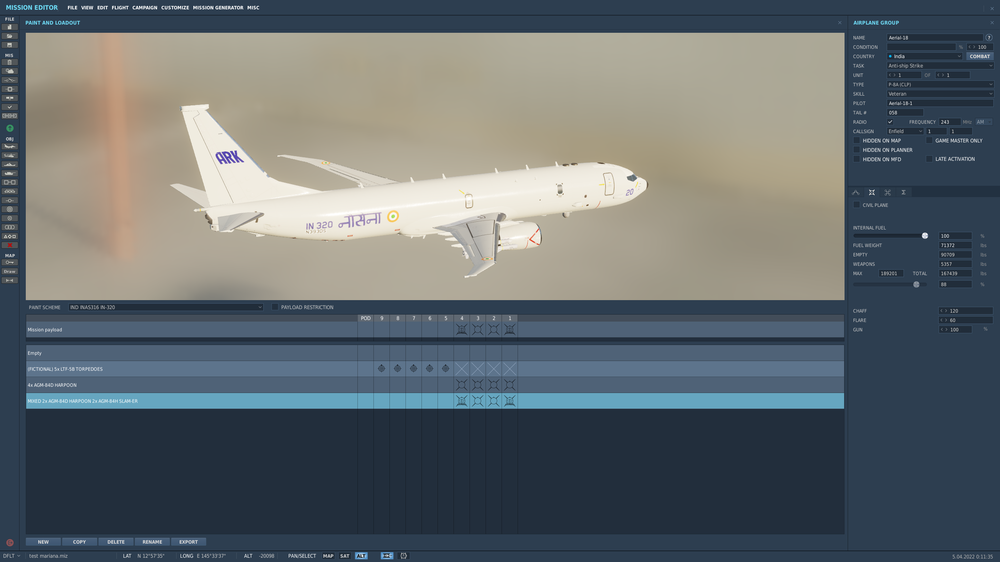Open the Paint Scheme dropdown
Image resolution: width=1000 pixels, height=562 pixels.
[x=166, y=307]
